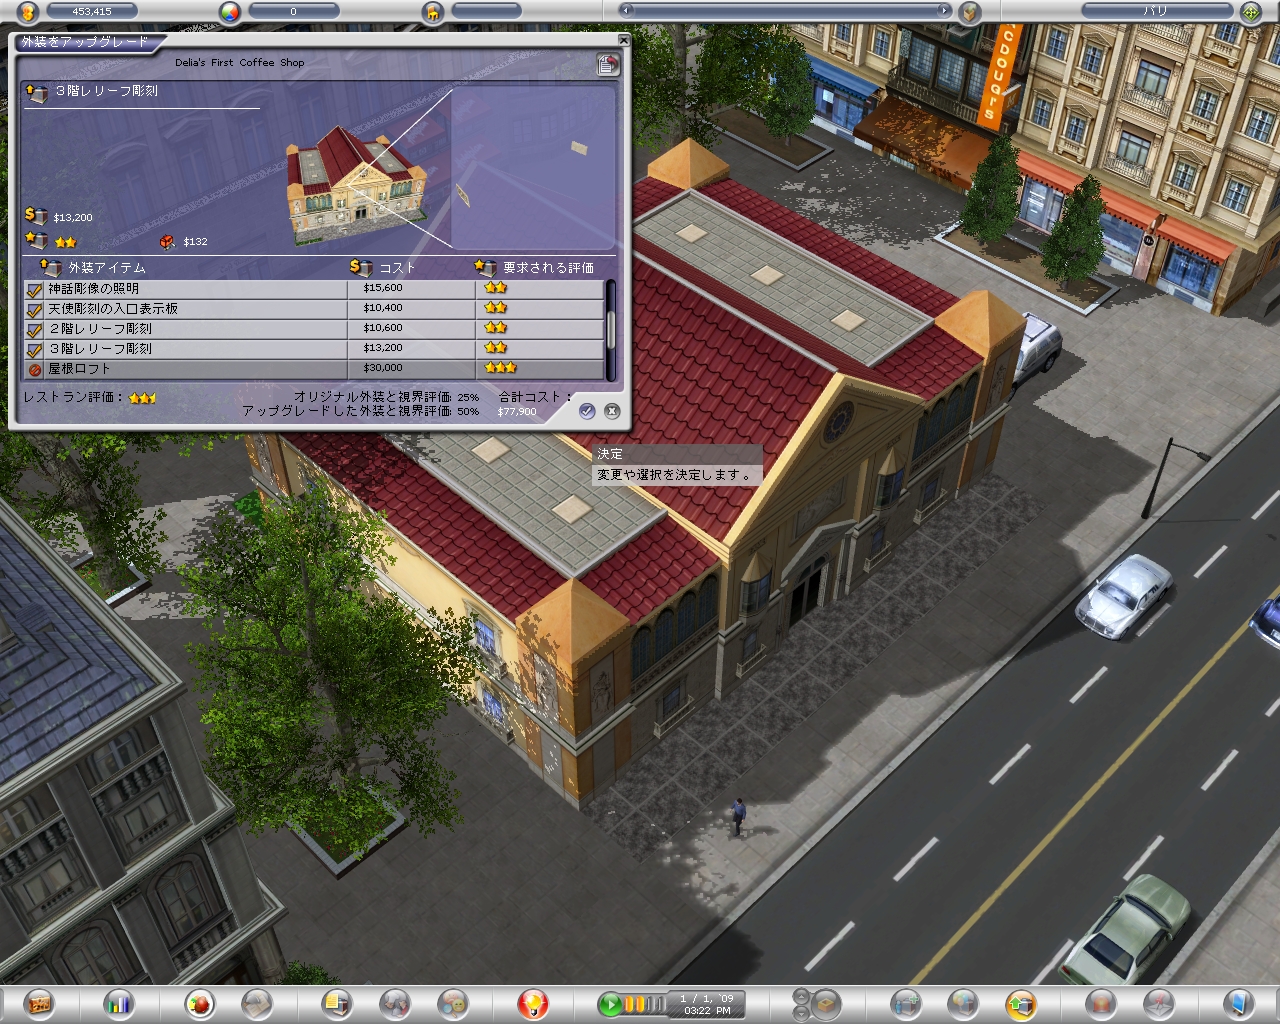The width and height of the screenshot is (1280, 1024).
Task: Click the left arrow of top scroll bar
Action: coord(627,11)
